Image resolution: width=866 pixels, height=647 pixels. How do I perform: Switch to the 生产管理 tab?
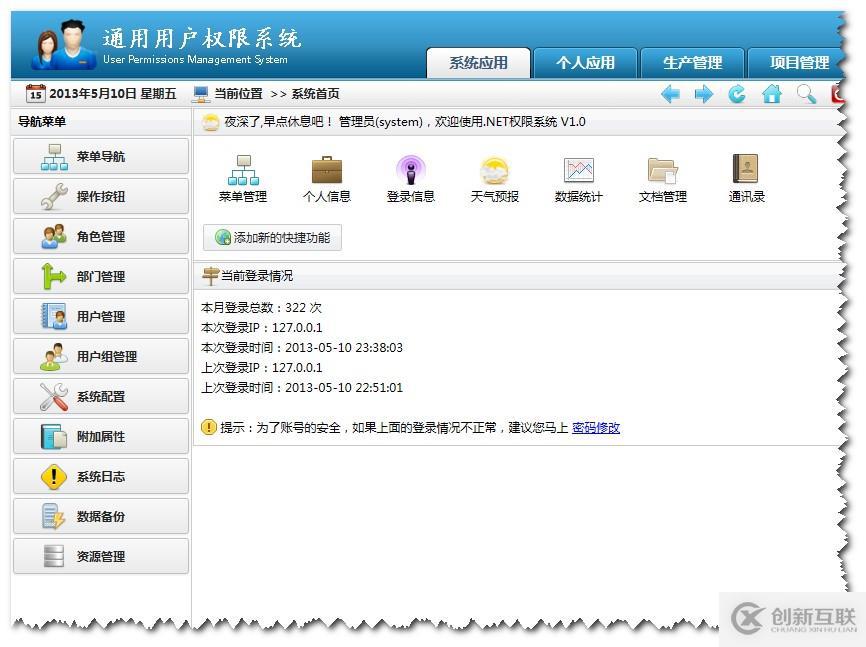[693, 63]
